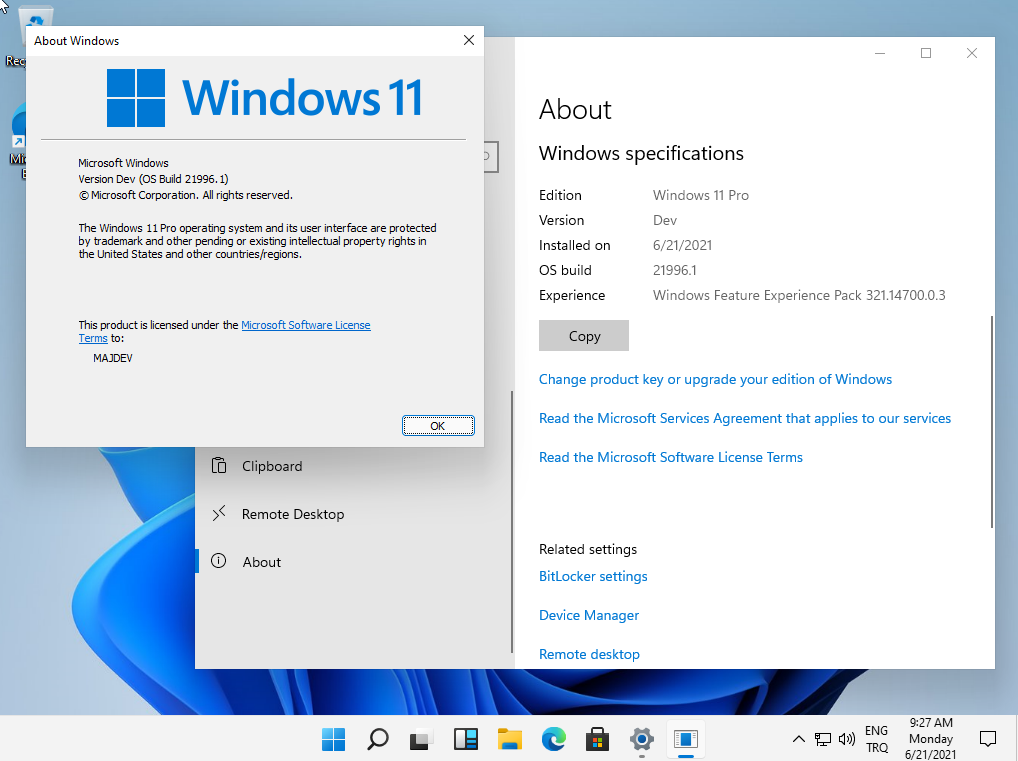Open Device Manager link
Image resolution: width=1018 pixels, height=761 pixels.
coord(589,616)
